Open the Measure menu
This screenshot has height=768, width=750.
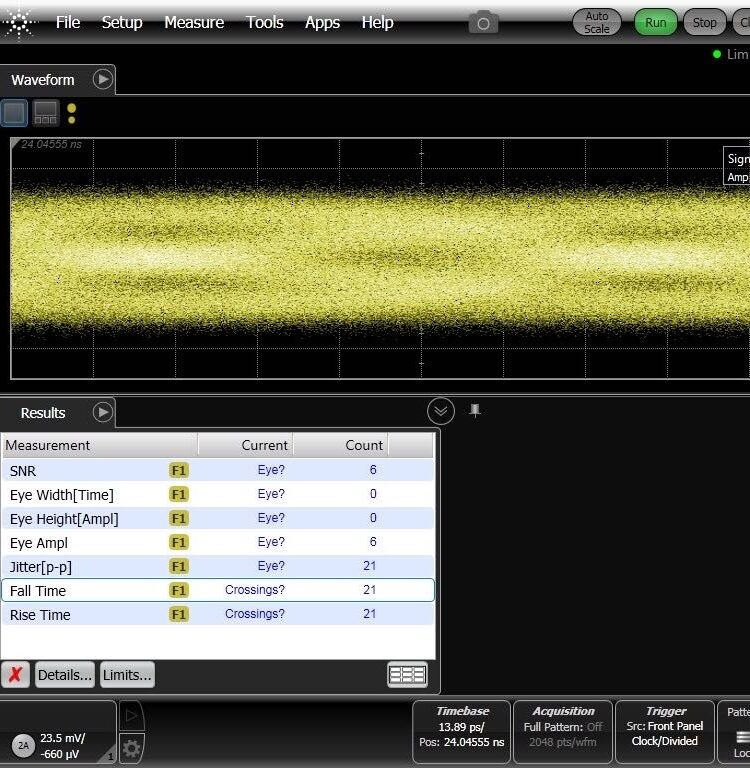coord(196,22)
